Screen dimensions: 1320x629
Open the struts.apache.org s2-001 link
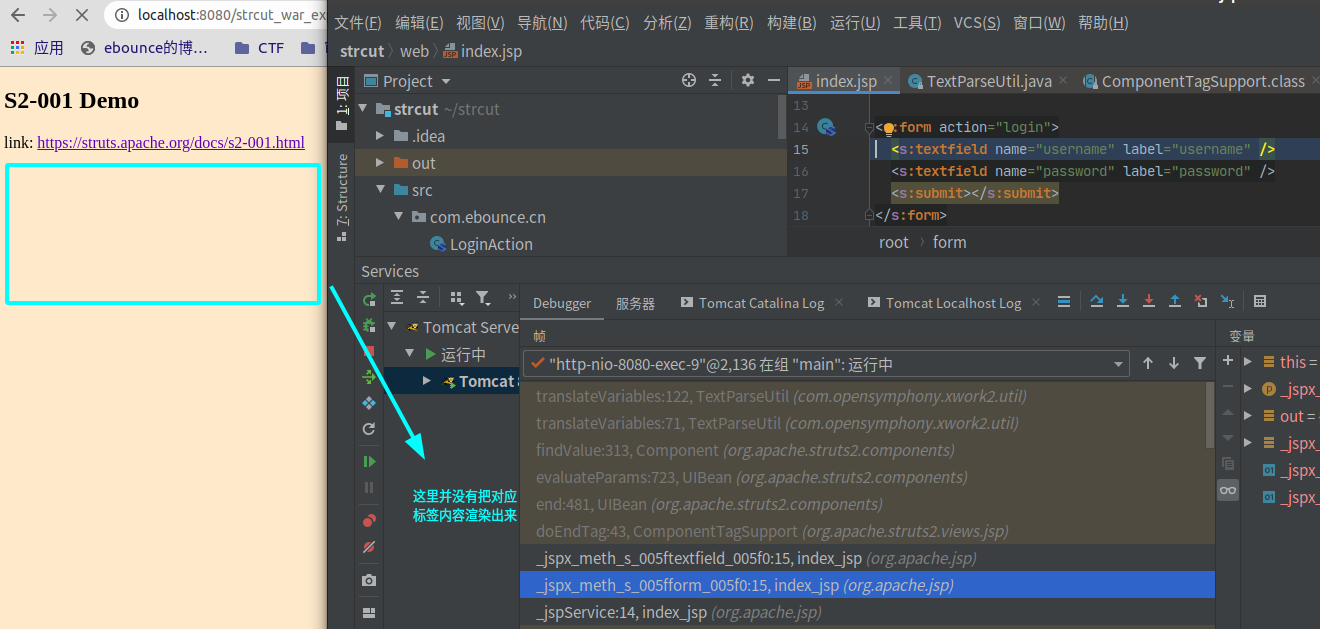click(x=170, y=143)
